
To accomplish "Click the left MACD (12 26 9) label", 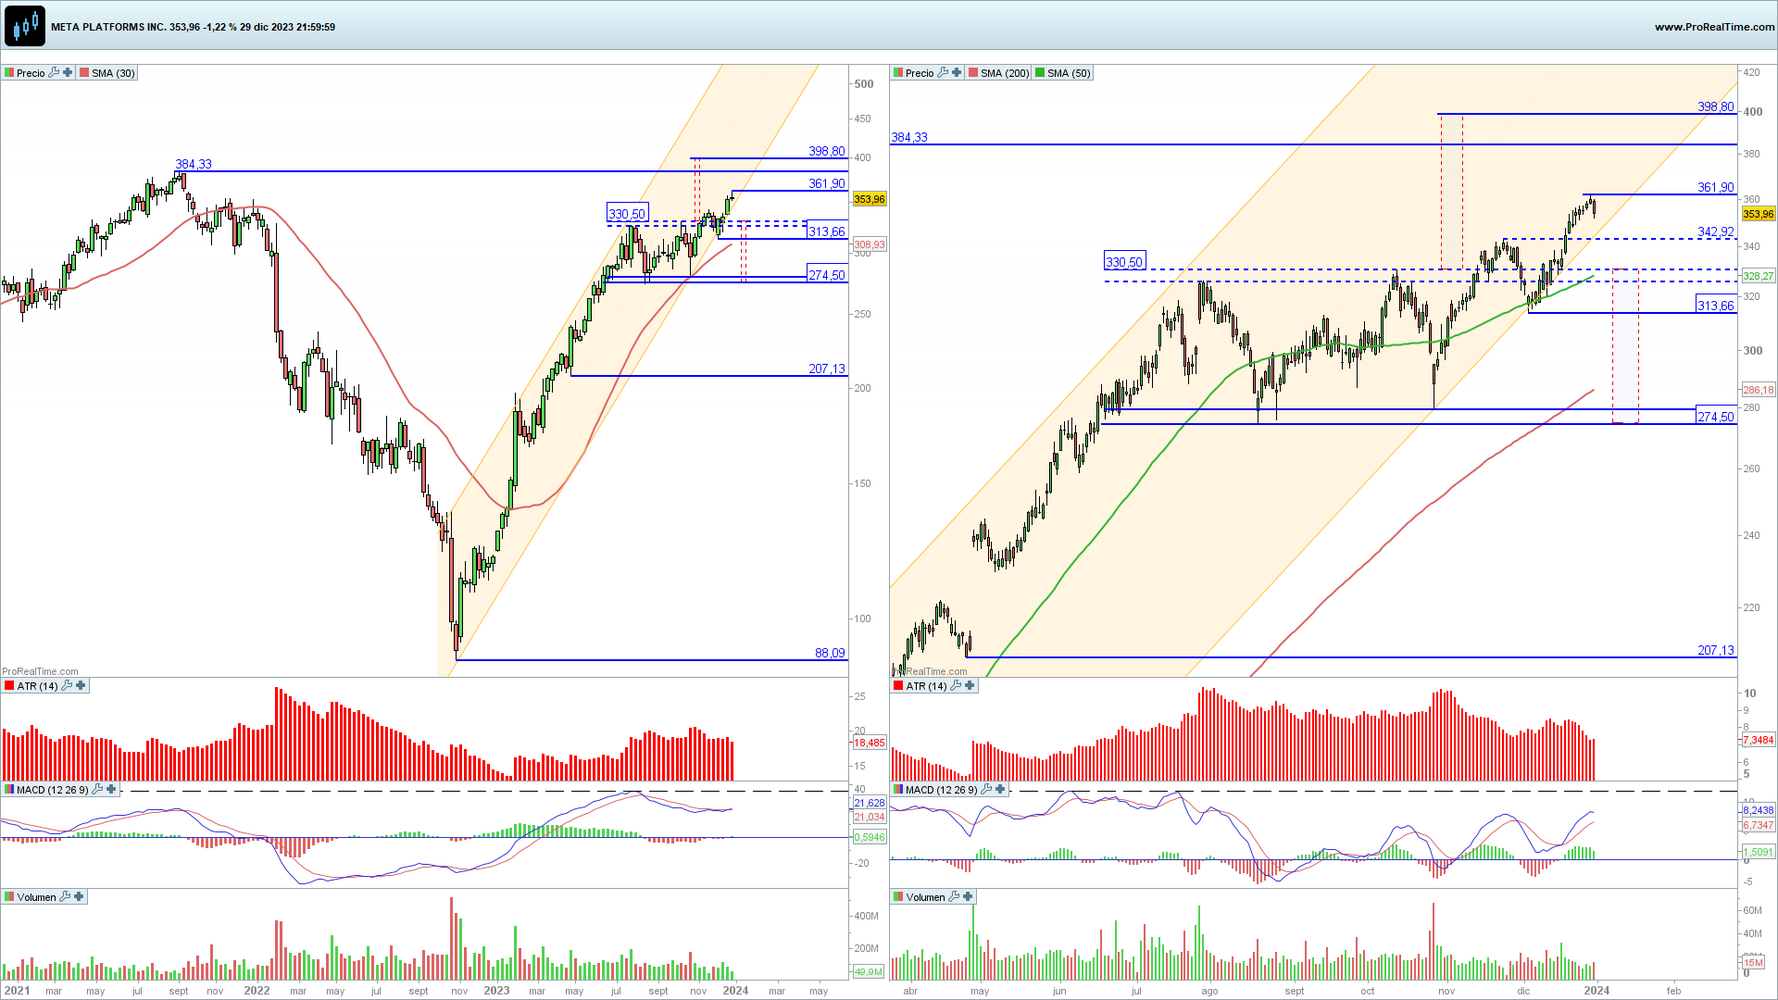I will (x=53, y=790).
